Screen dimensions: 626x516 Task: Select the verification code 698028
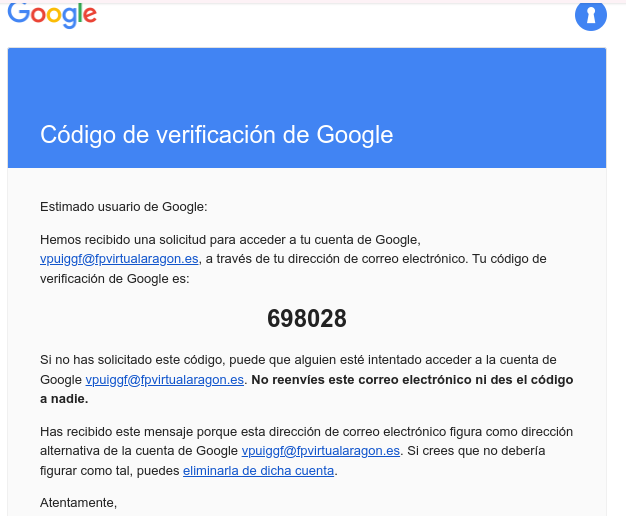[307, 319]
